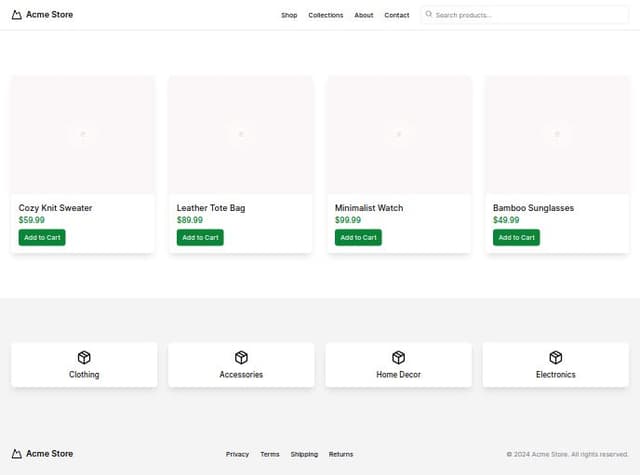Click the $89.99 price
Viewport: 640px width, 475px height.
(190, 220)
